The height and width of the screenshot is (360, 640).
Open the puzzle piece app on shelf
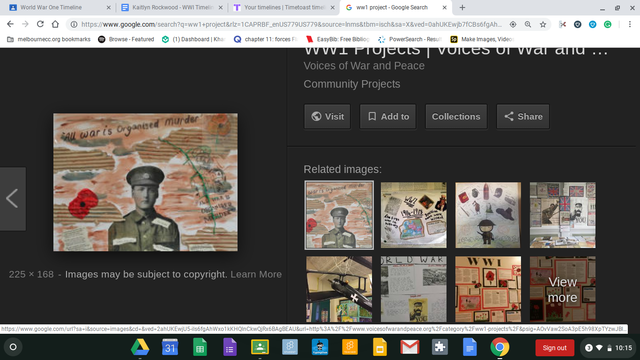tap(440, 347)
